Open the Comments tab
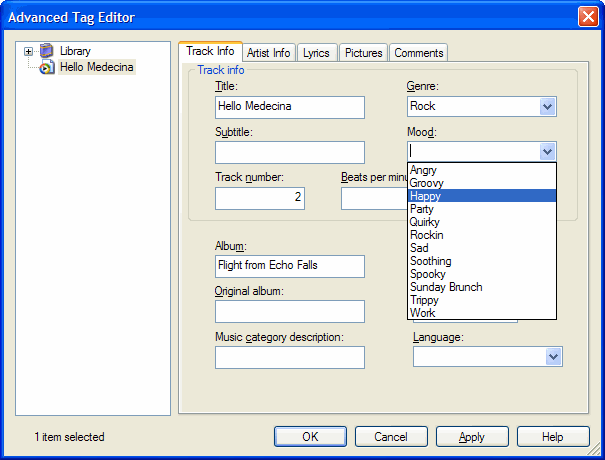The width and height of the screenshot is (605, 460). click(x=419, y=52)
